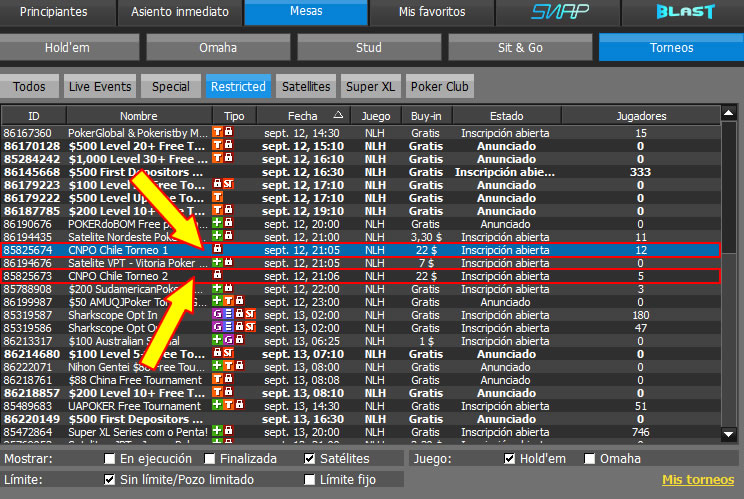Click the lock icon on Super XL Series row
Viewport: 744px width, 499px height.
pyautogui.click(x=228, y=432)
